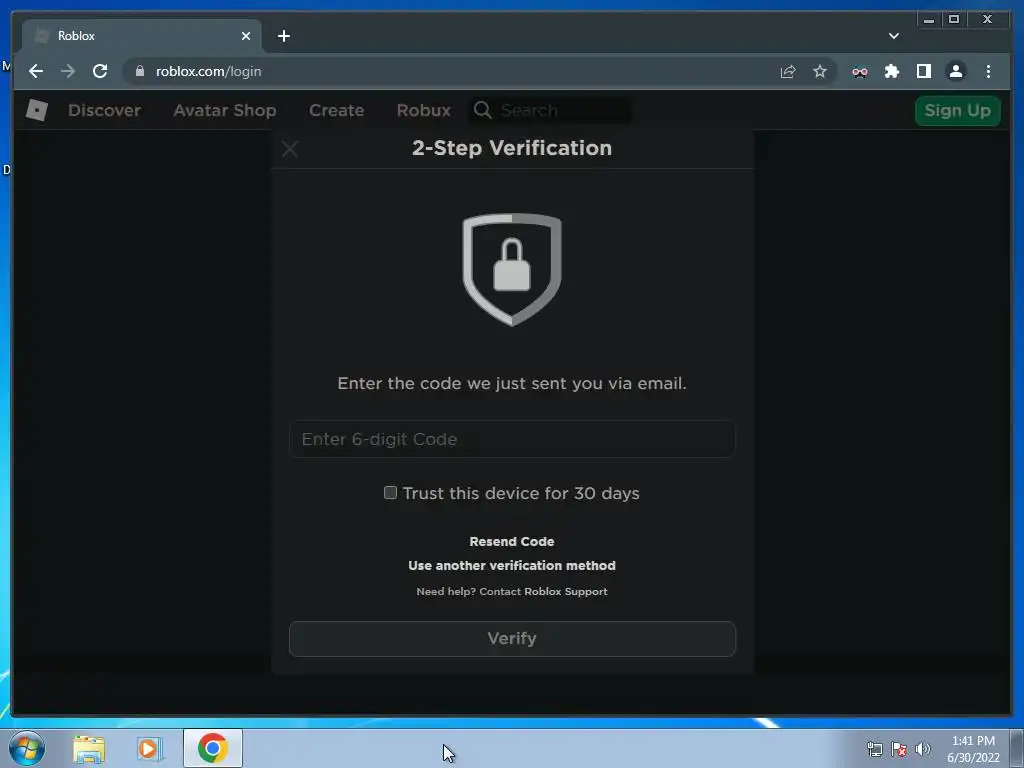The width and height of the screenshot is (1024, 768).
Task: Click the share page icon in address bar
Action: [788, 71]
